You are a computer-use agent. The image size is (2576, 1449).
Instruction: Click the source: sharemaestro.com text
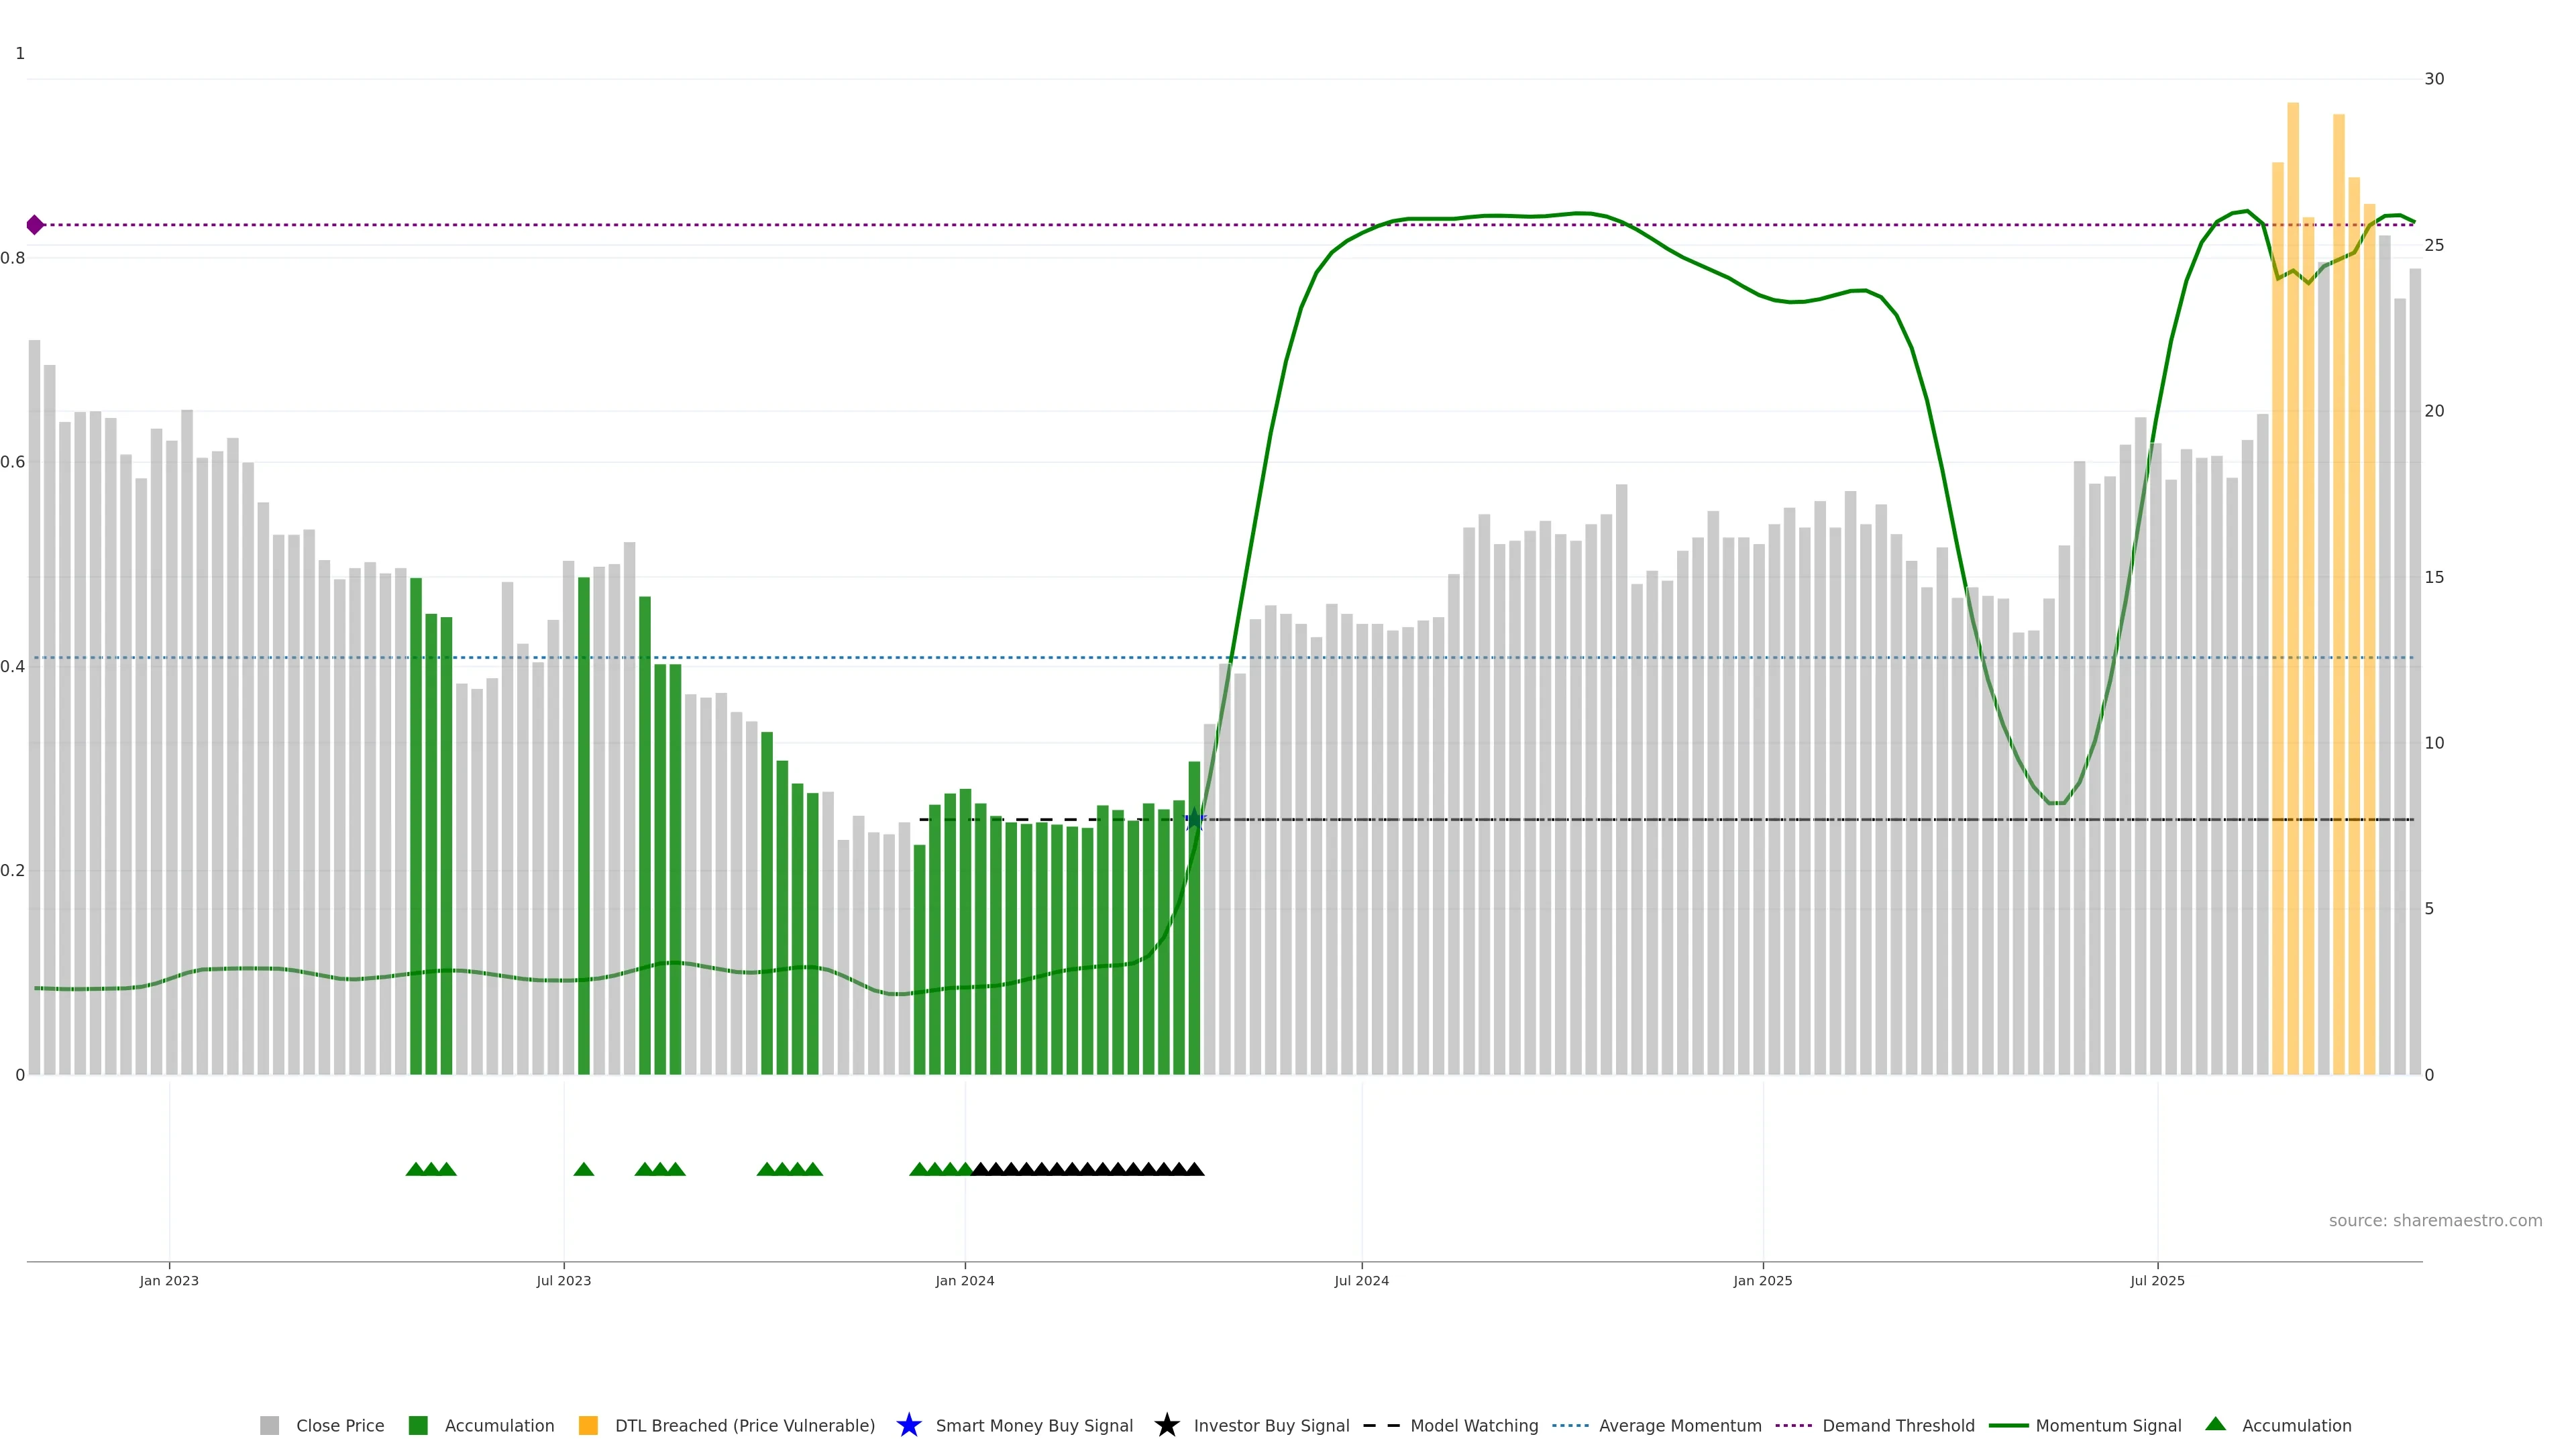[x=2435, y=1221]
